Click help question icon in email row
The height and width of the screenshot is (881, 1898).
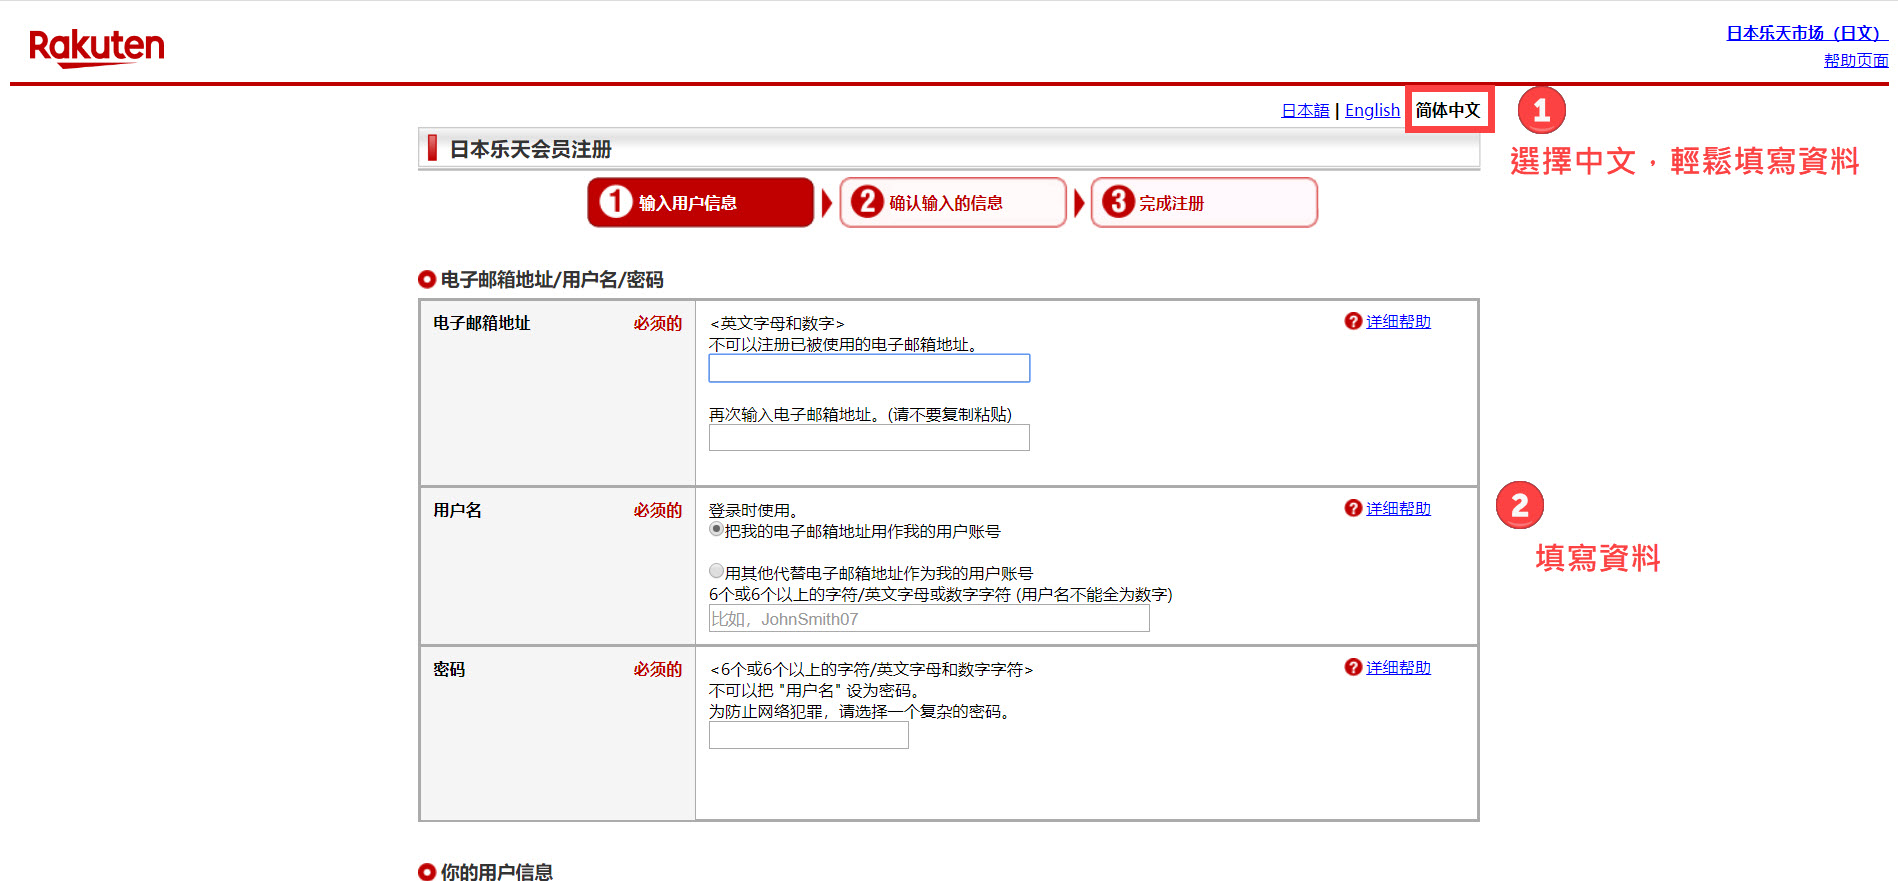click(1353, 321)
